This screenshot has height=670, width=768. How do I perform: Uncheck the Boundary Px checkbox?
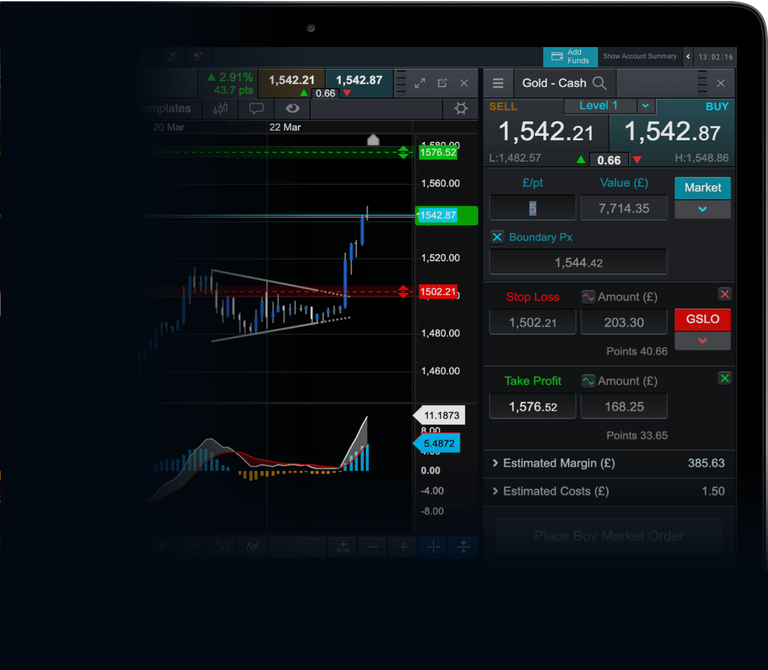497,237
